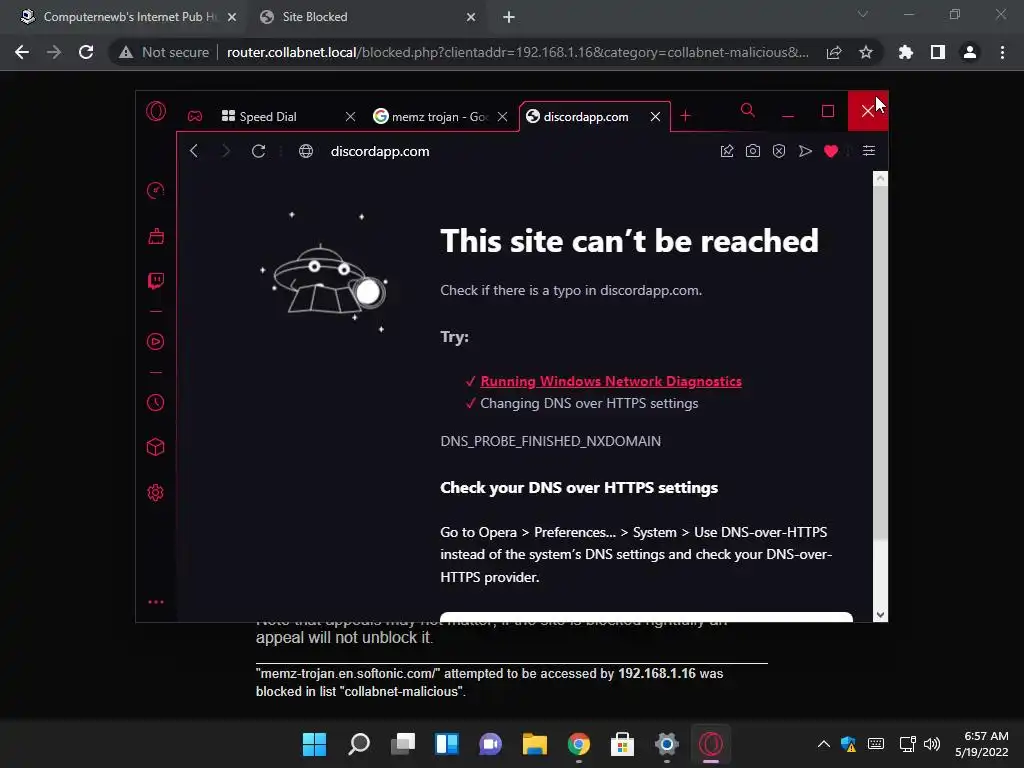Viewport: 1024px width, 768px height.
Task: Open File Explorer from taskbar
Action: point(535,744)
